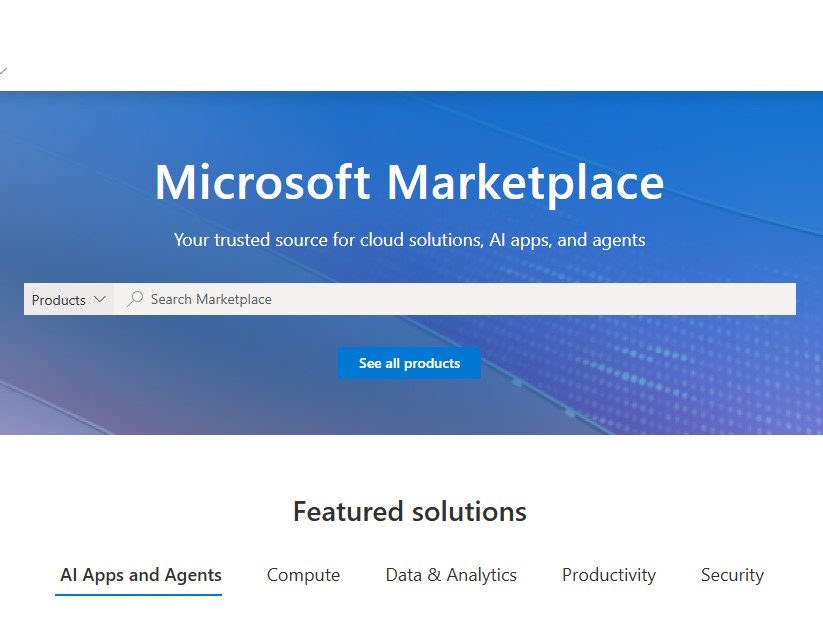Switch to the Compute tab
823x626 pixels.
[303, 575]
